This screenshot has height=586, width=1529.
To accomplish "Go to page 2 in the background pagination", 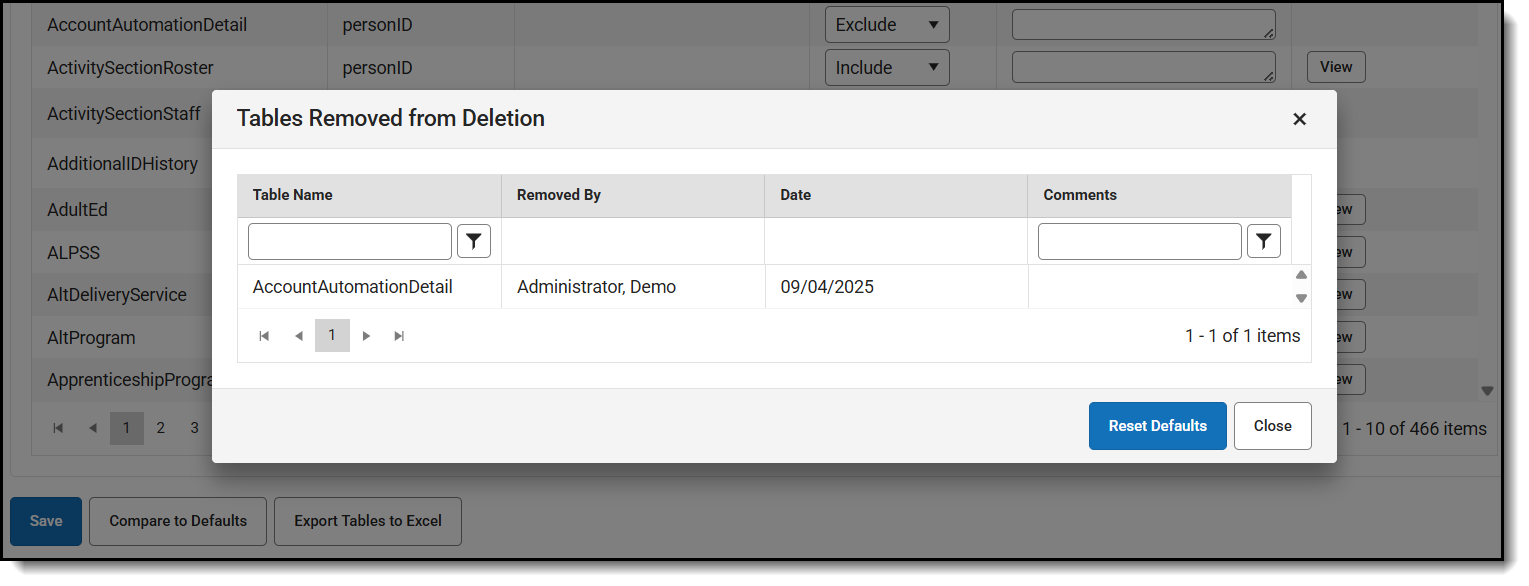I will coord(160,427).
